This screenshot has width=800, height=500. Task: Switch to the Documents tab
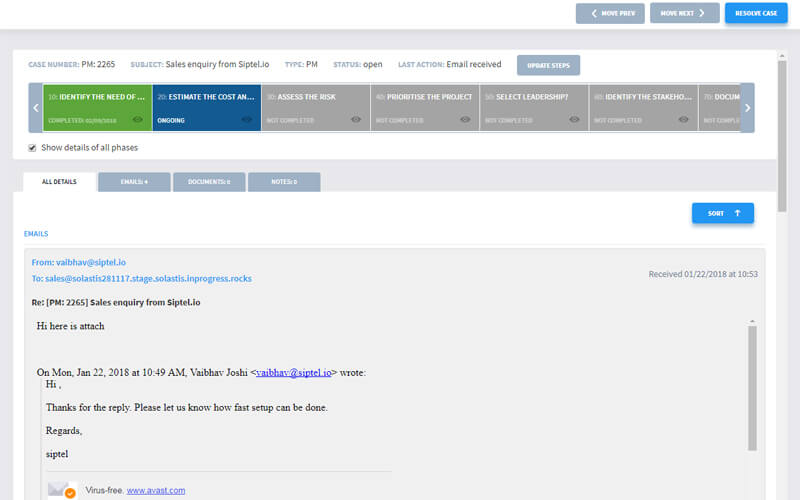209,182
